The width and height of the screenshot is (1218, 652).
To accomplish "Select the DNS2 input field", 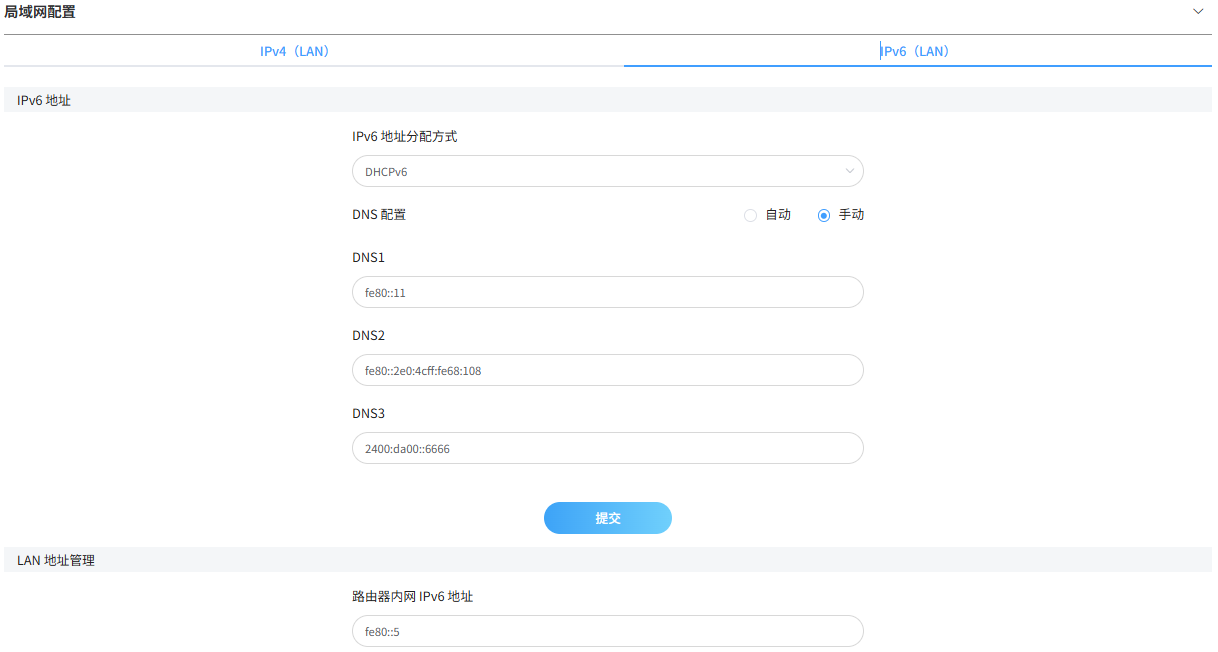I will point(608,370).
